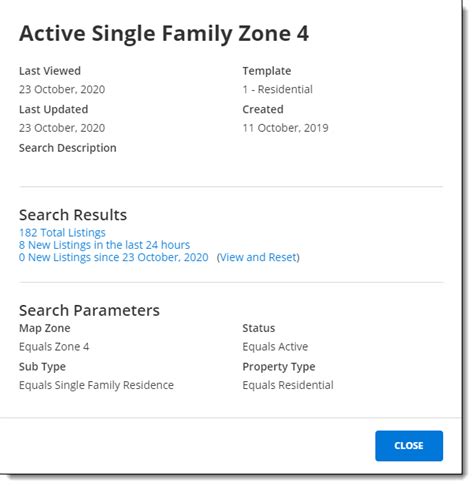Click the Template label
The width and height of the screenshot is (474, 486).
click(267, 71)
